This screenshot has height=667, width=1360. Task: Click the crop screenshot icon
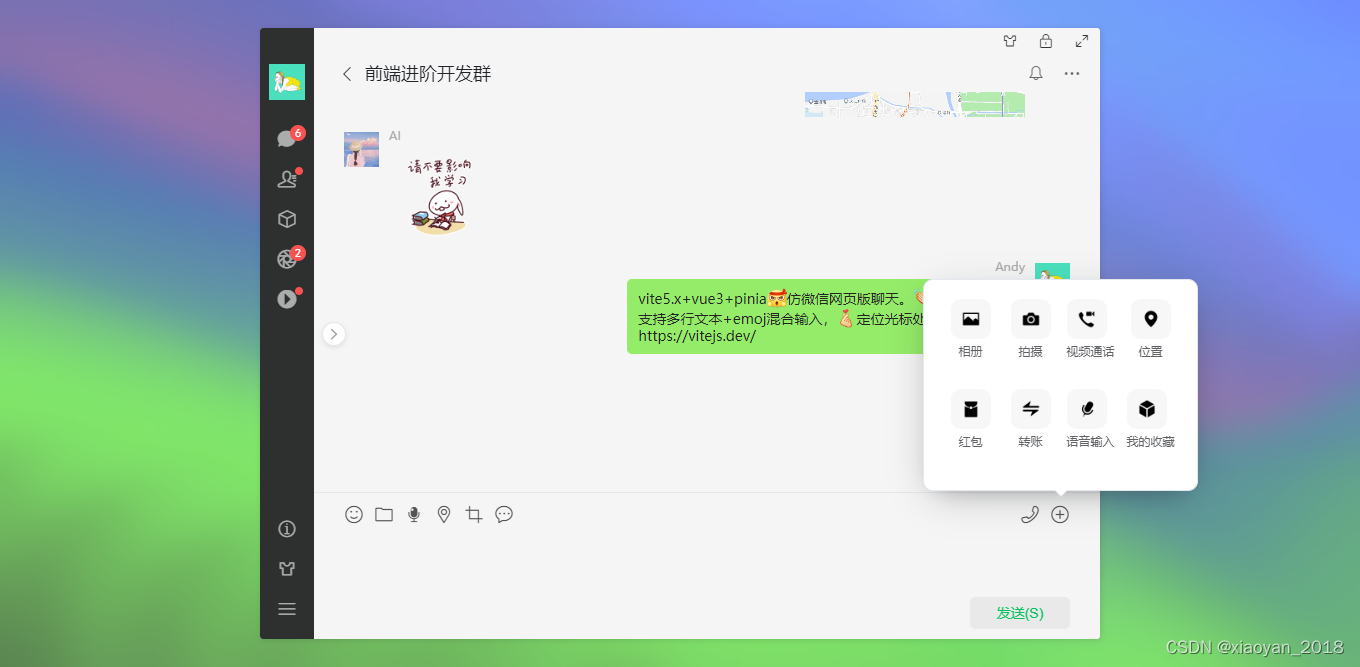pyautogui.click(x=474, y=514)
